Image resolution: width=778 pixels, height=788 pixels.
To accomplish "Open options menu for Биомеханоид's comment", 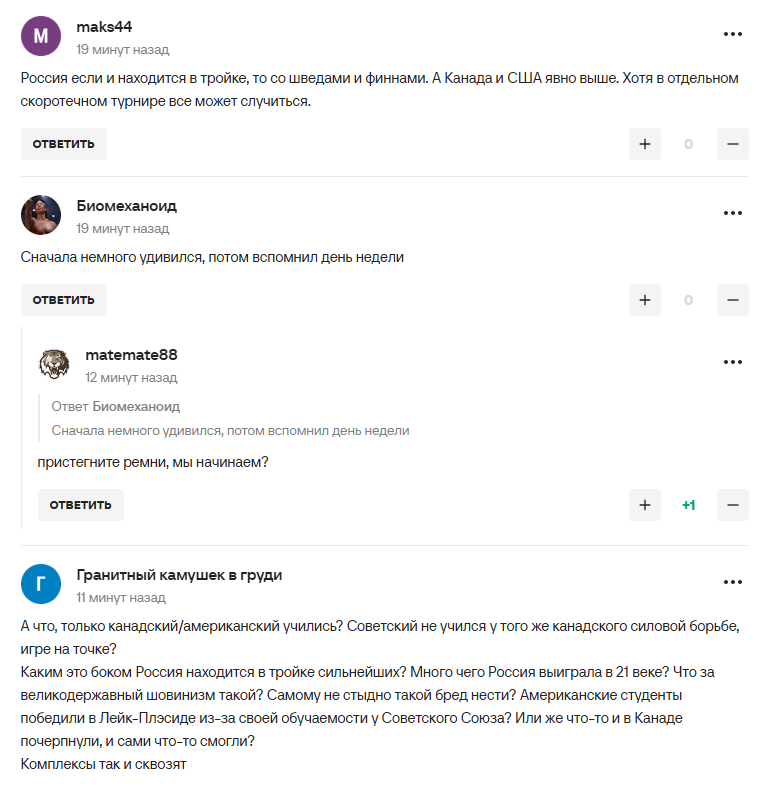I will 733,213.
